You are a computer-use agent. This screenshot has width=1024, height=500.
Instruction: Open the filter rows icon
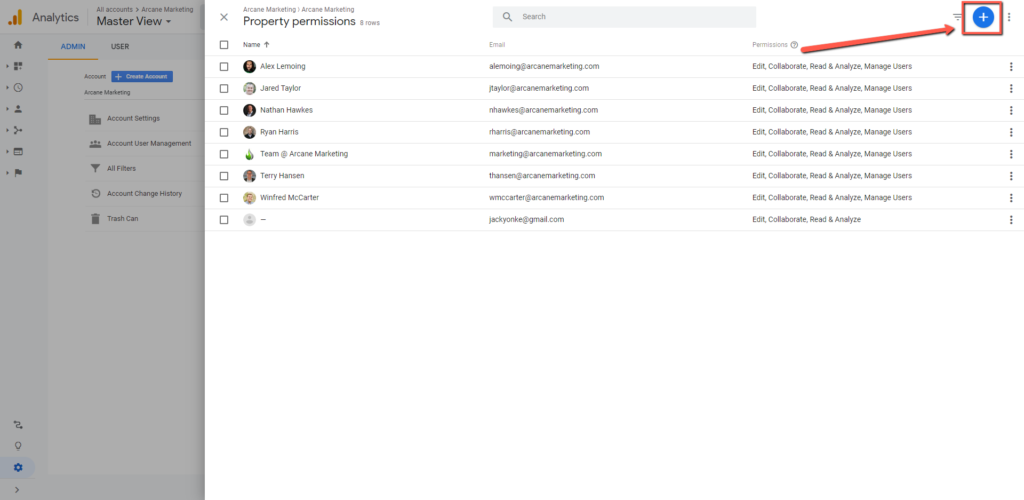pyautogui.click(x=957, y=17)
